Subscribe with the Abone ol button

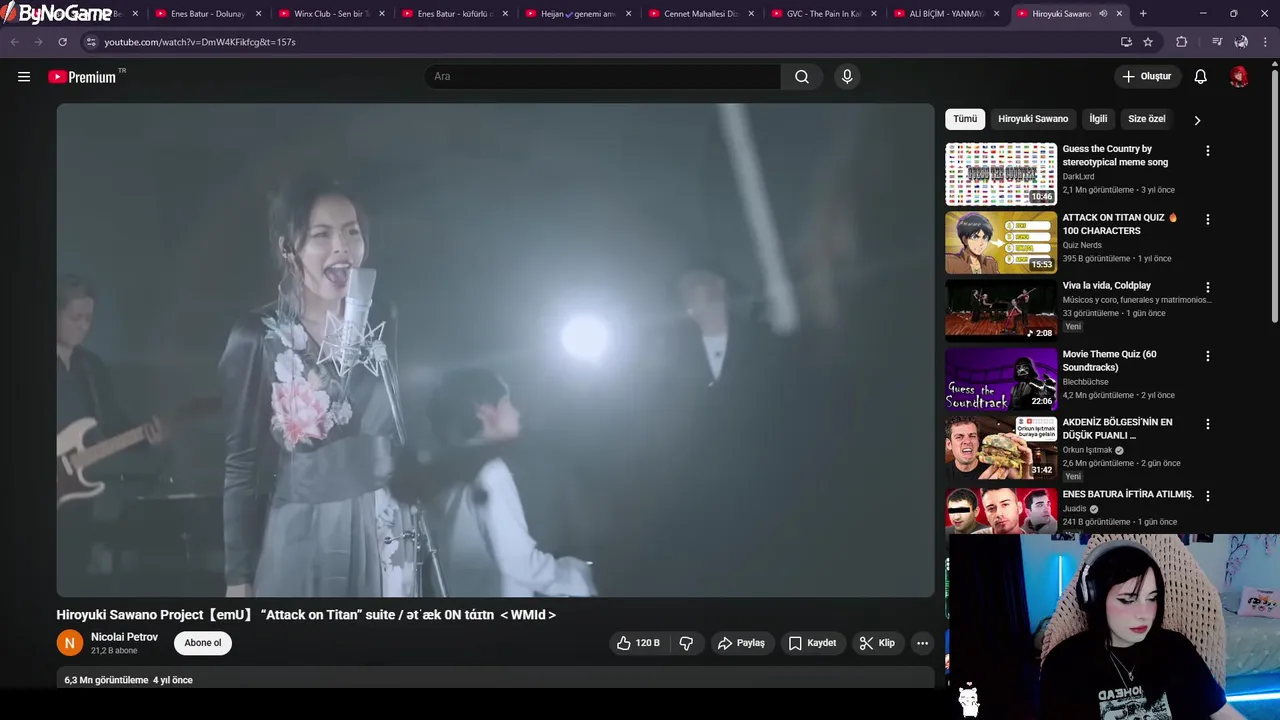point(203,643)
